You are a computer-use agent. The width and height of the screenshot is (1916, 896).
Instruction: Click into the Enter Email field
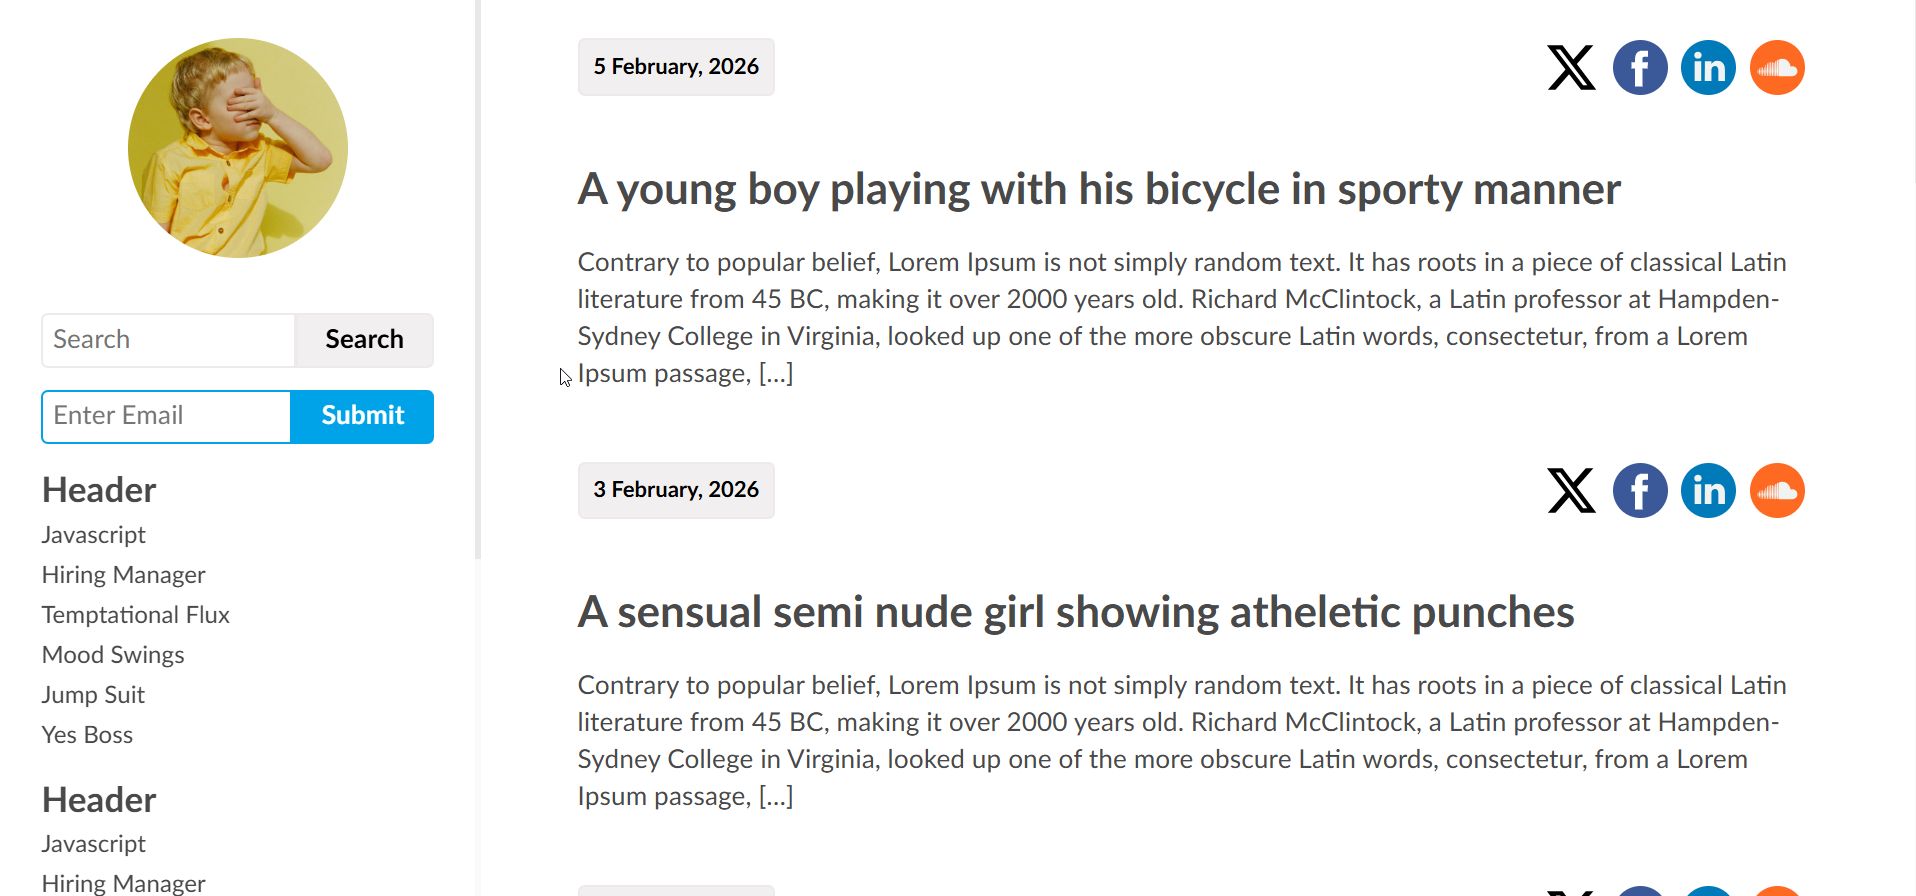pos(166,416)
